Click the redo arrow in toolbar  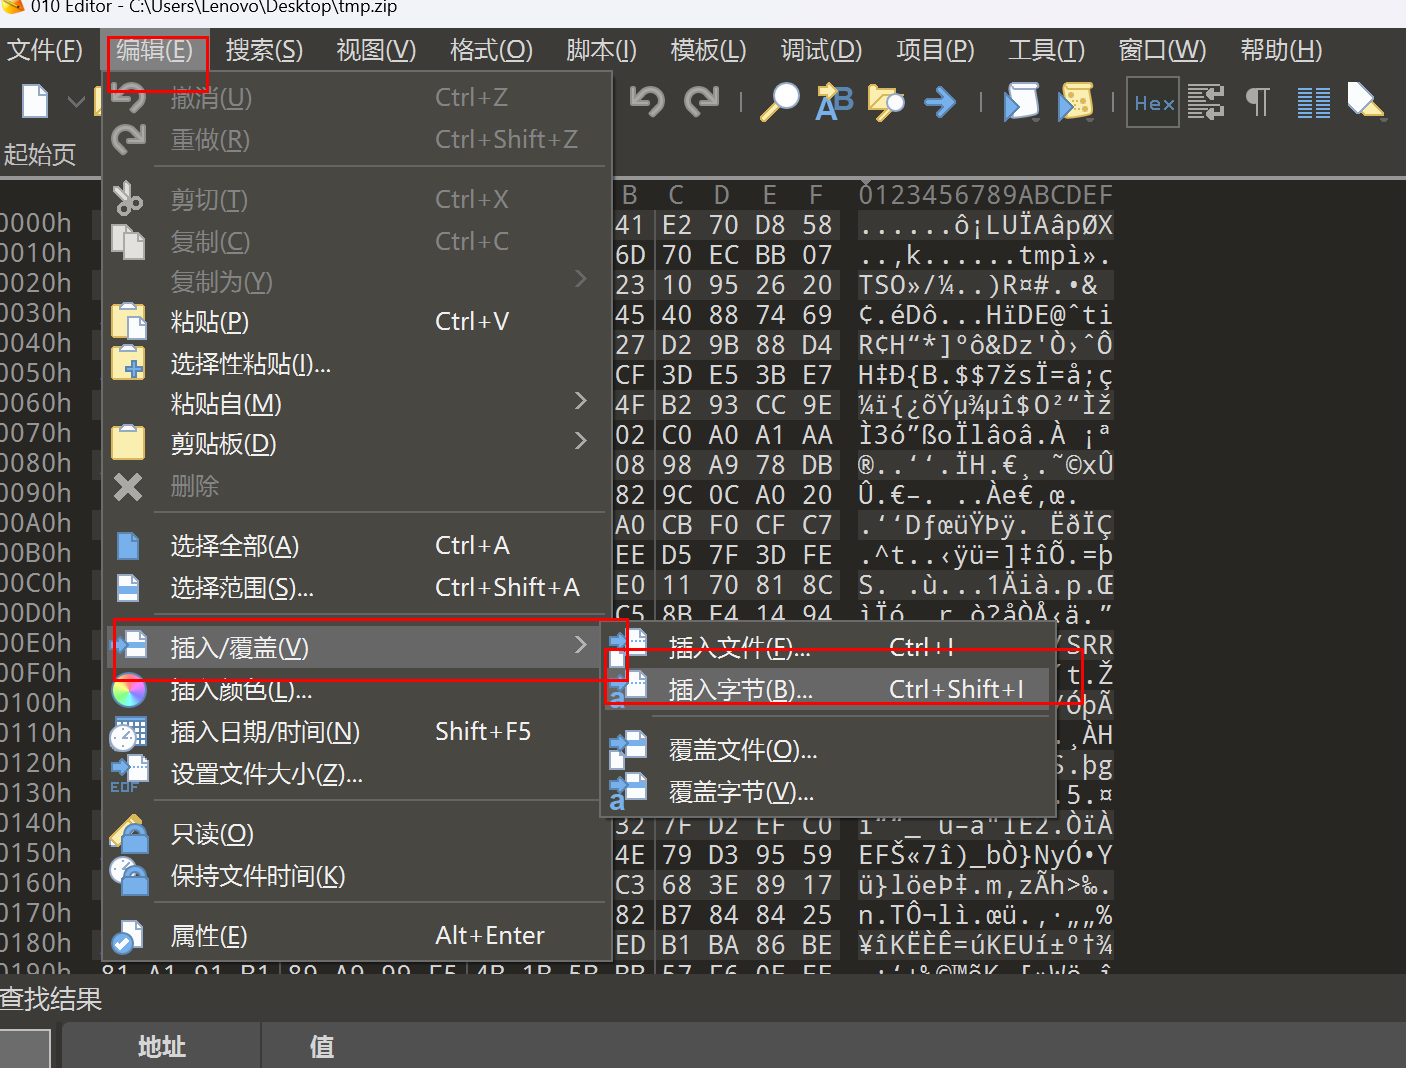701,101
